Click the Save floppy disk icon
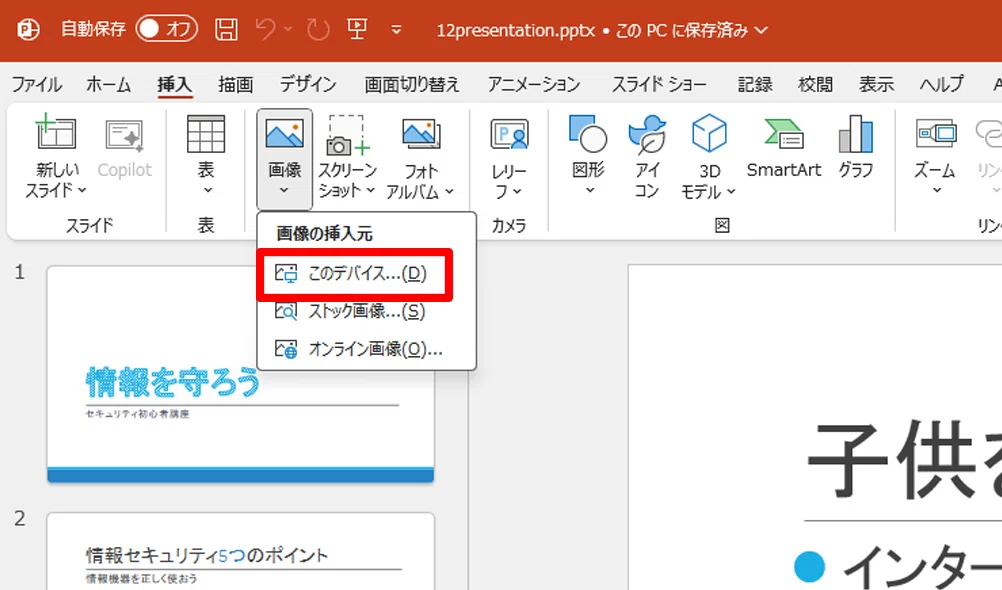Screen dimensions: 1002x590 226,29
